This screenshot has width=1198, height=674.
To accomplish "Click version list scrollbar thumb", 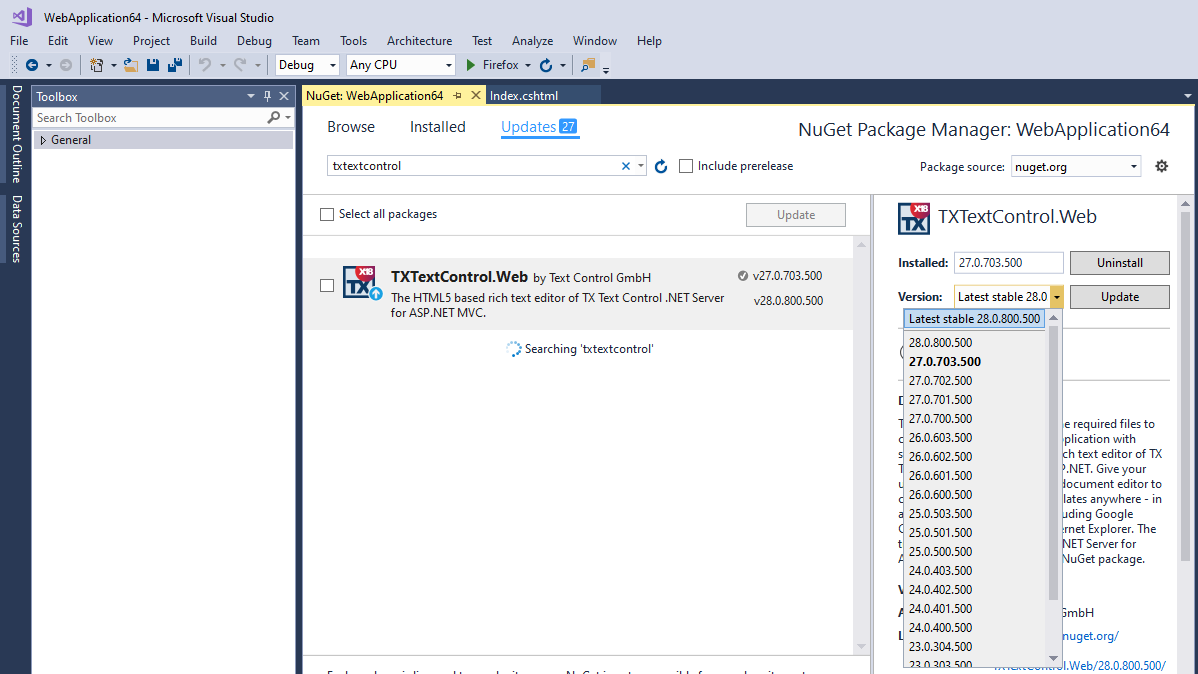I will point(1054,462).
